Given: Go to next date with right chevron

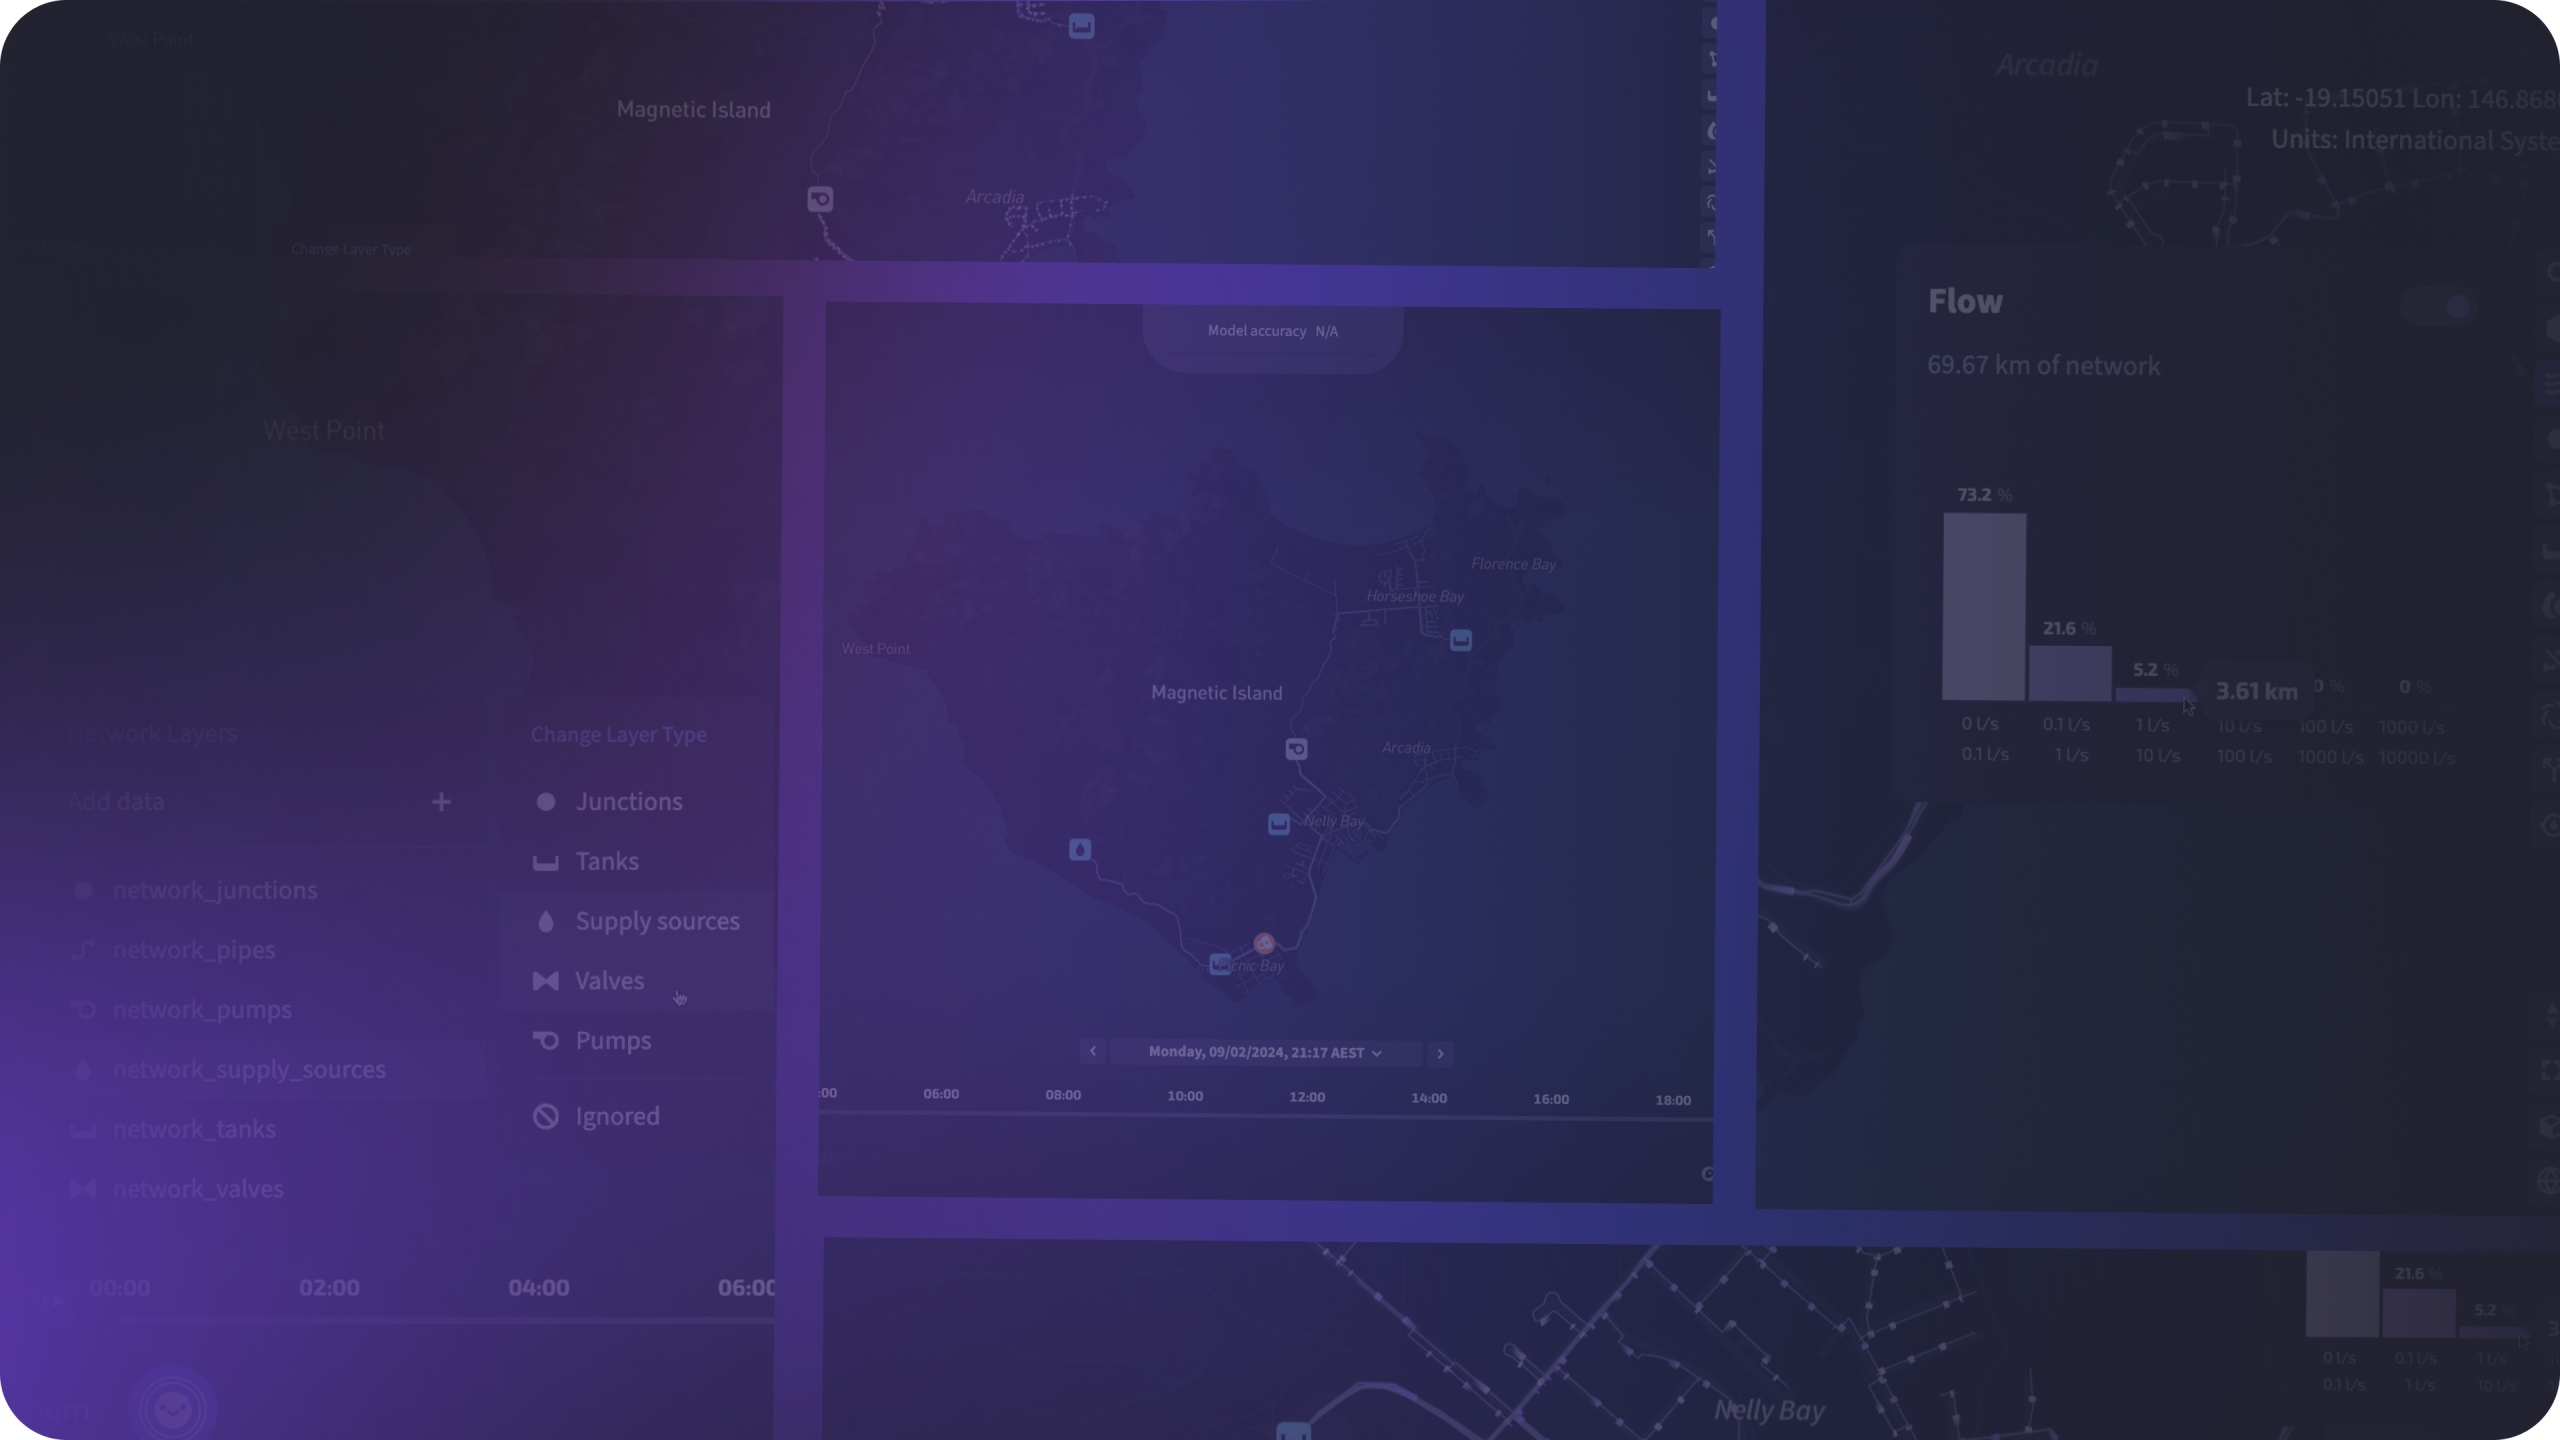Looking at the screenshot, I should click(1440, 1053).
